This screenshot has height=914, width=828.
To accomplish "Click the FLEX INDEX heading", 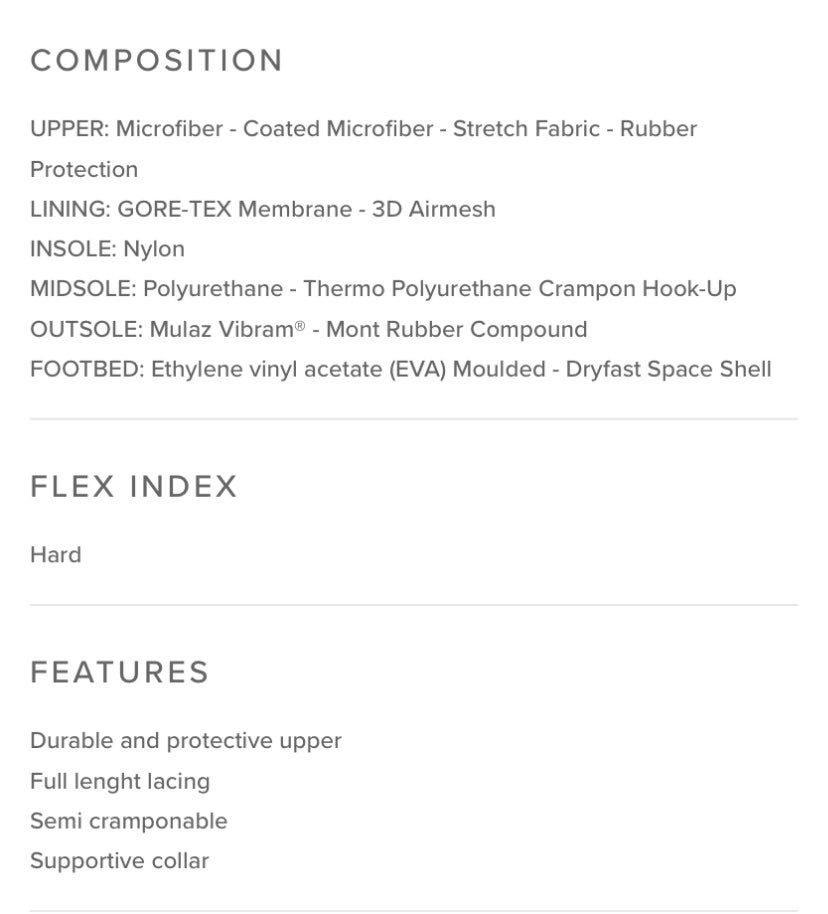I will click(134, 487).
